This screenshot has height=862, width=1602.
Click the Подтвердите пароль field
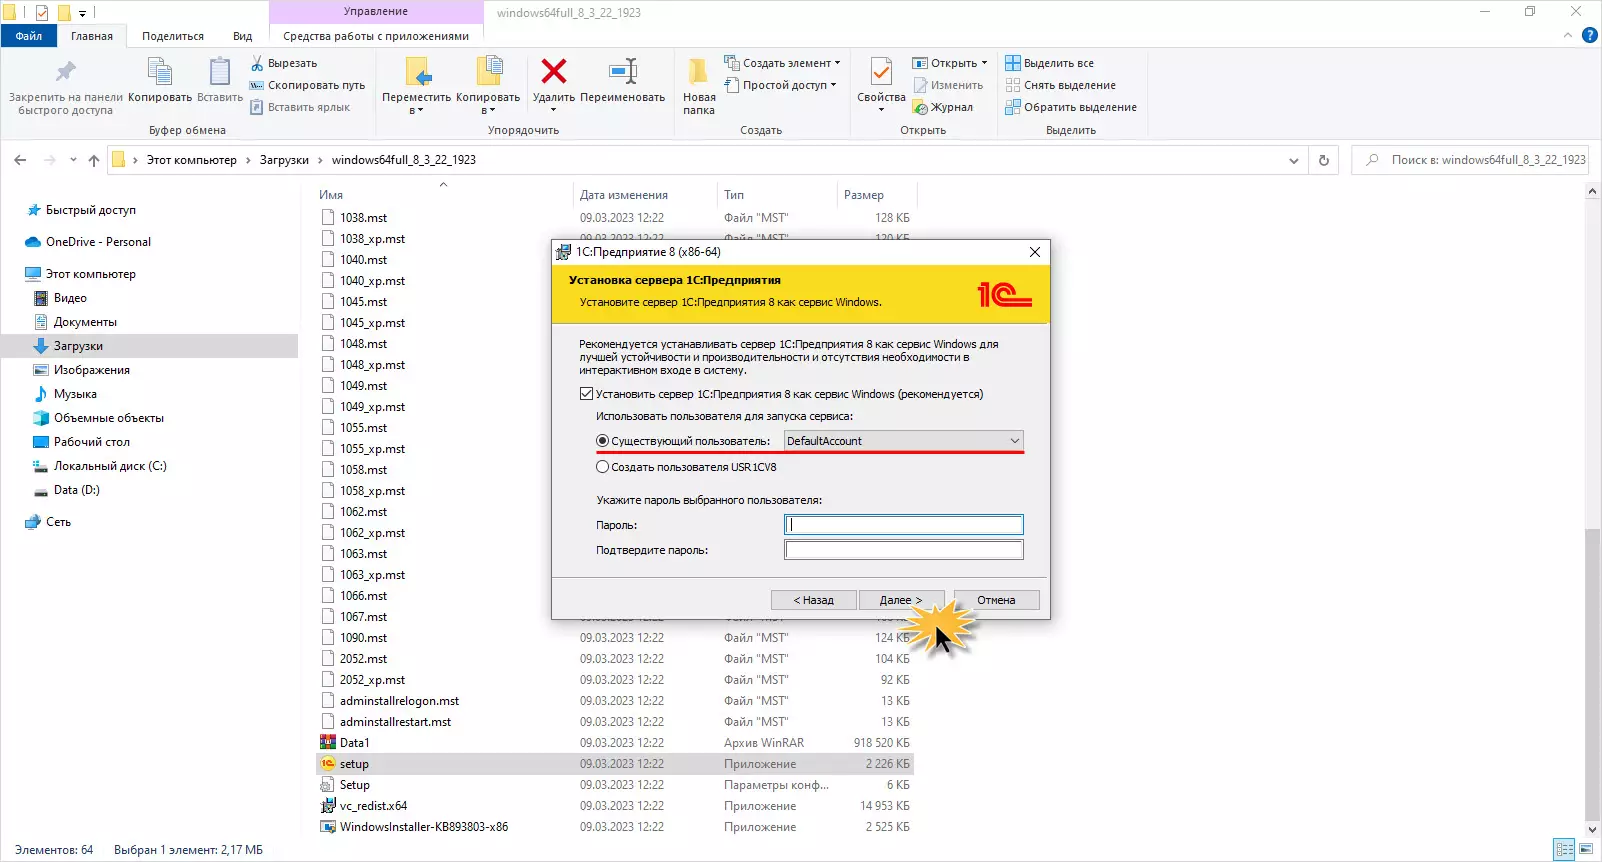(x=904, y=550)
